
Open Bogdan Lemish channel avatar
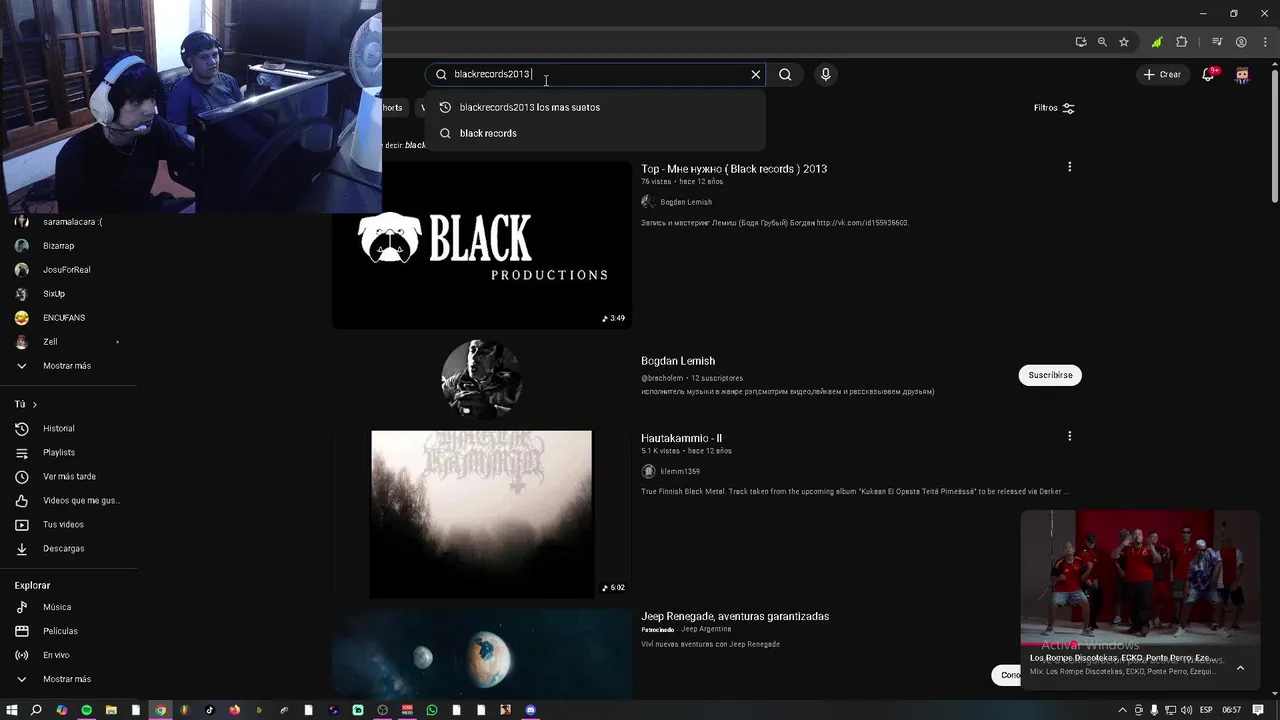point(481,378)
